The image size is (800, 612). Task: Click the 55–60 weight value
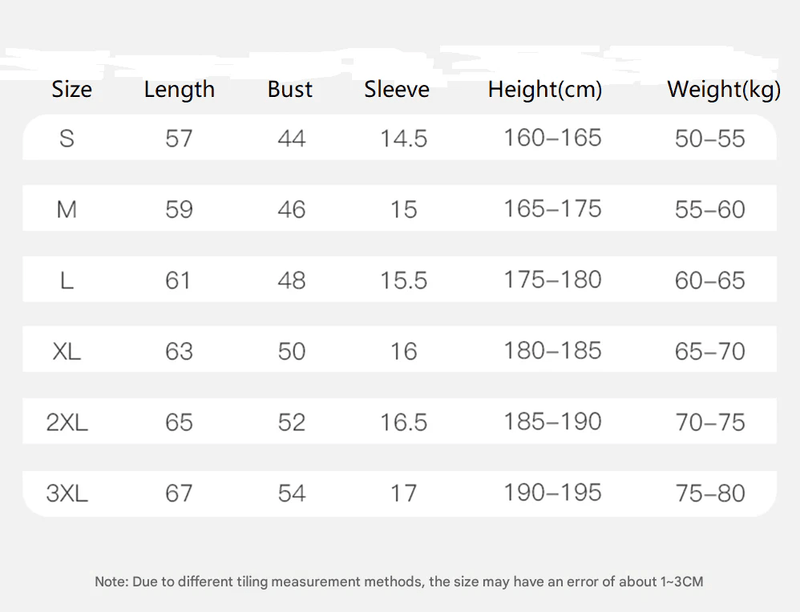pos(710,209)
